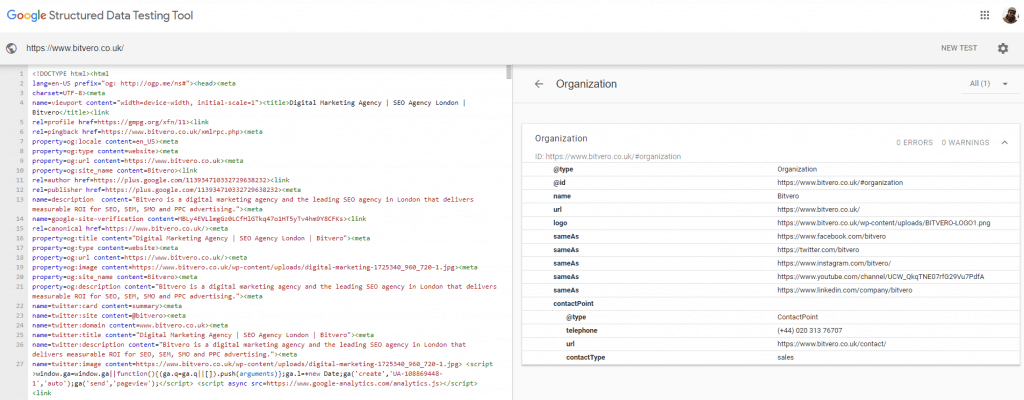
Task: Click the 0 ERRORS label
Action: 914,142
